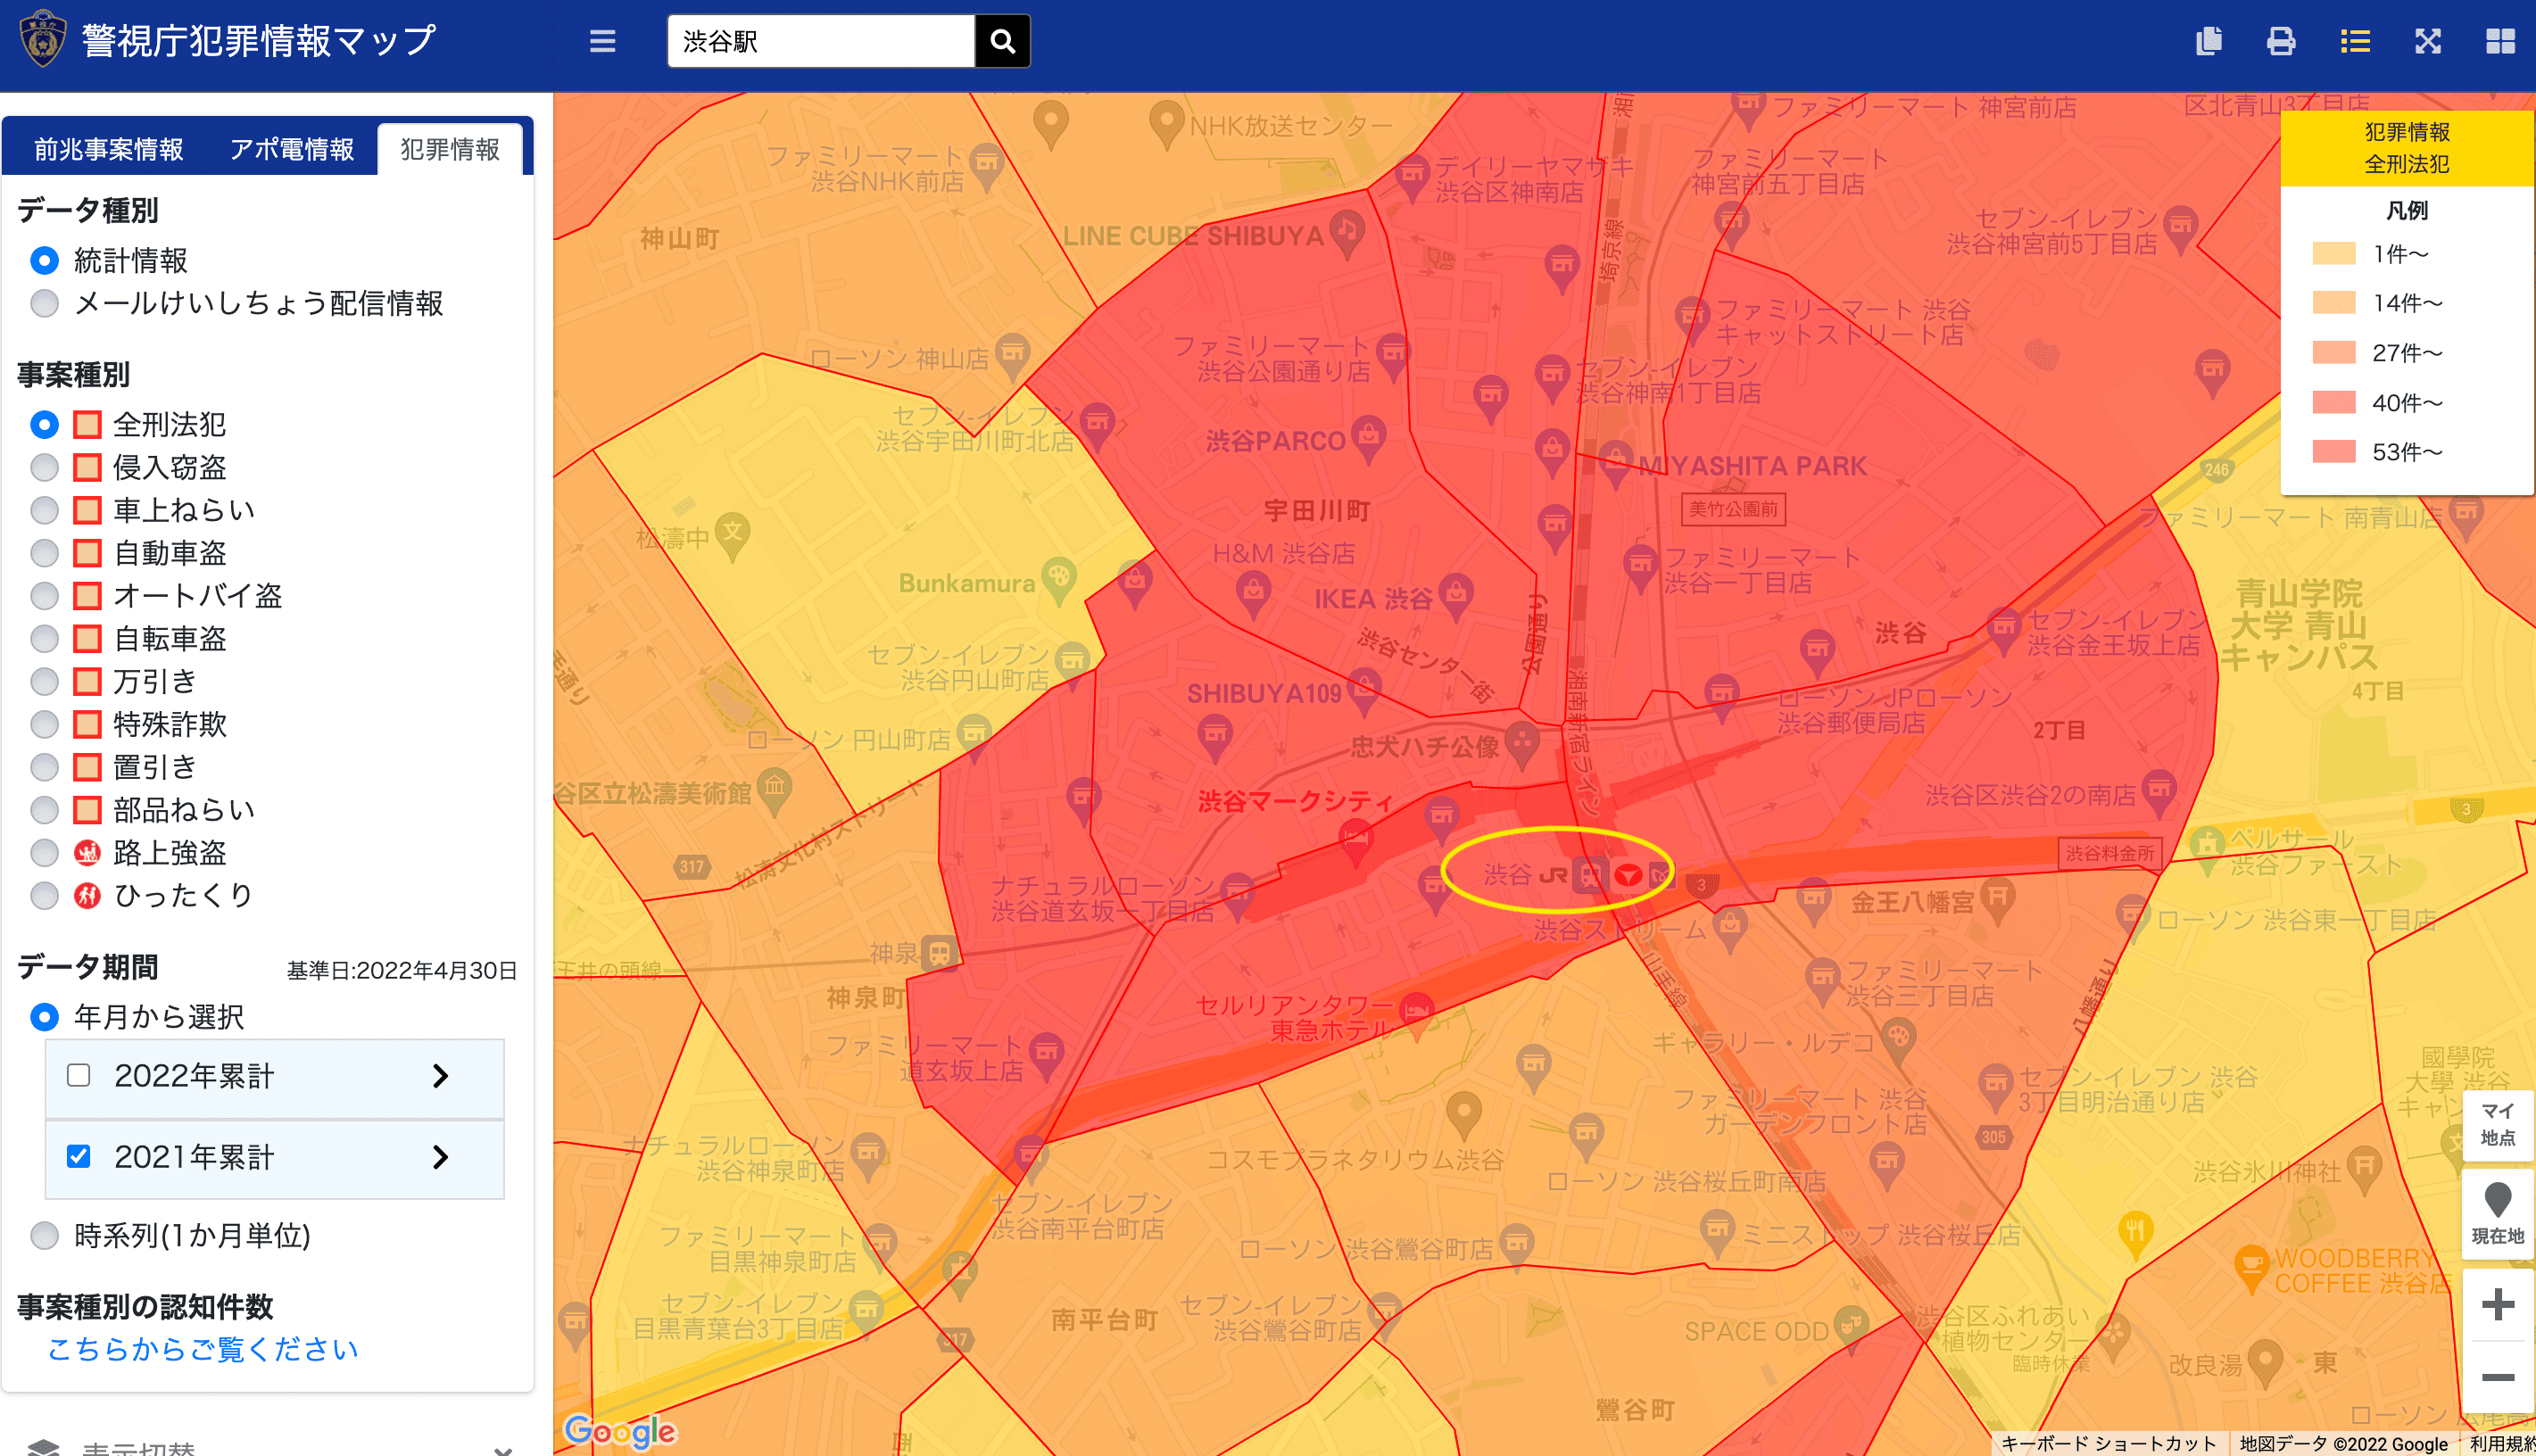Click 利用規約 link at map bottom
Screen dimensions: 2536x1456
tap(2502, 1444)
